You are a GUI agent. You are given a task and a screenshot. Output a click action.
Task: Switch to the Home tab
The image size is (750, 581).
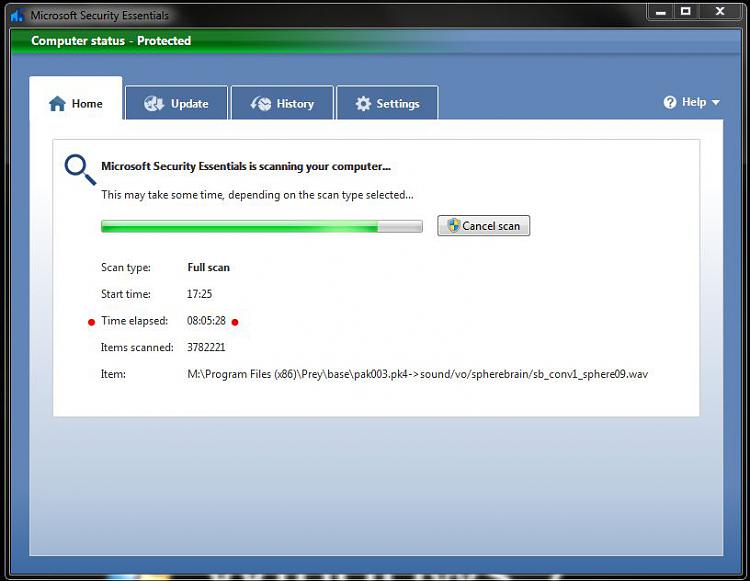[x=76, y=98]
